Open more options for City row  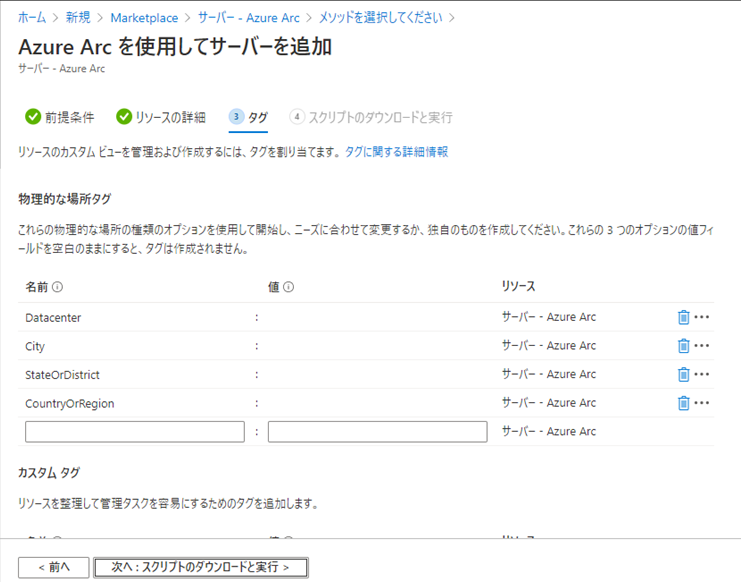pos(702,346)
